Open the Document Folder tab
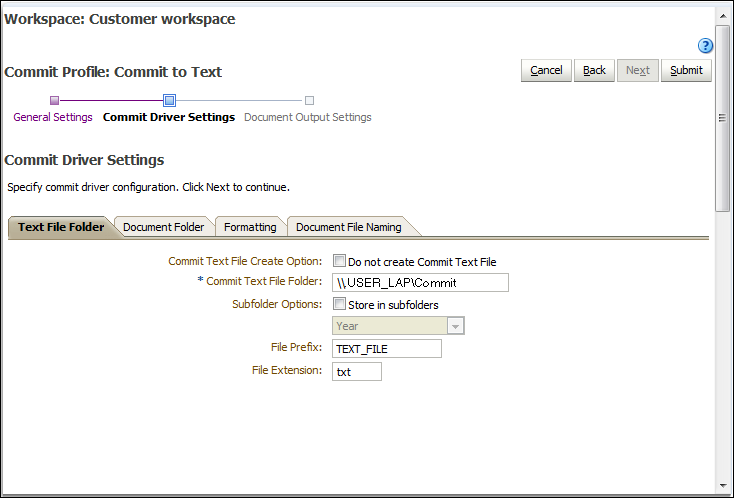Screen dimensions: 734x498 pyautogui.click(x=163, y=227)
